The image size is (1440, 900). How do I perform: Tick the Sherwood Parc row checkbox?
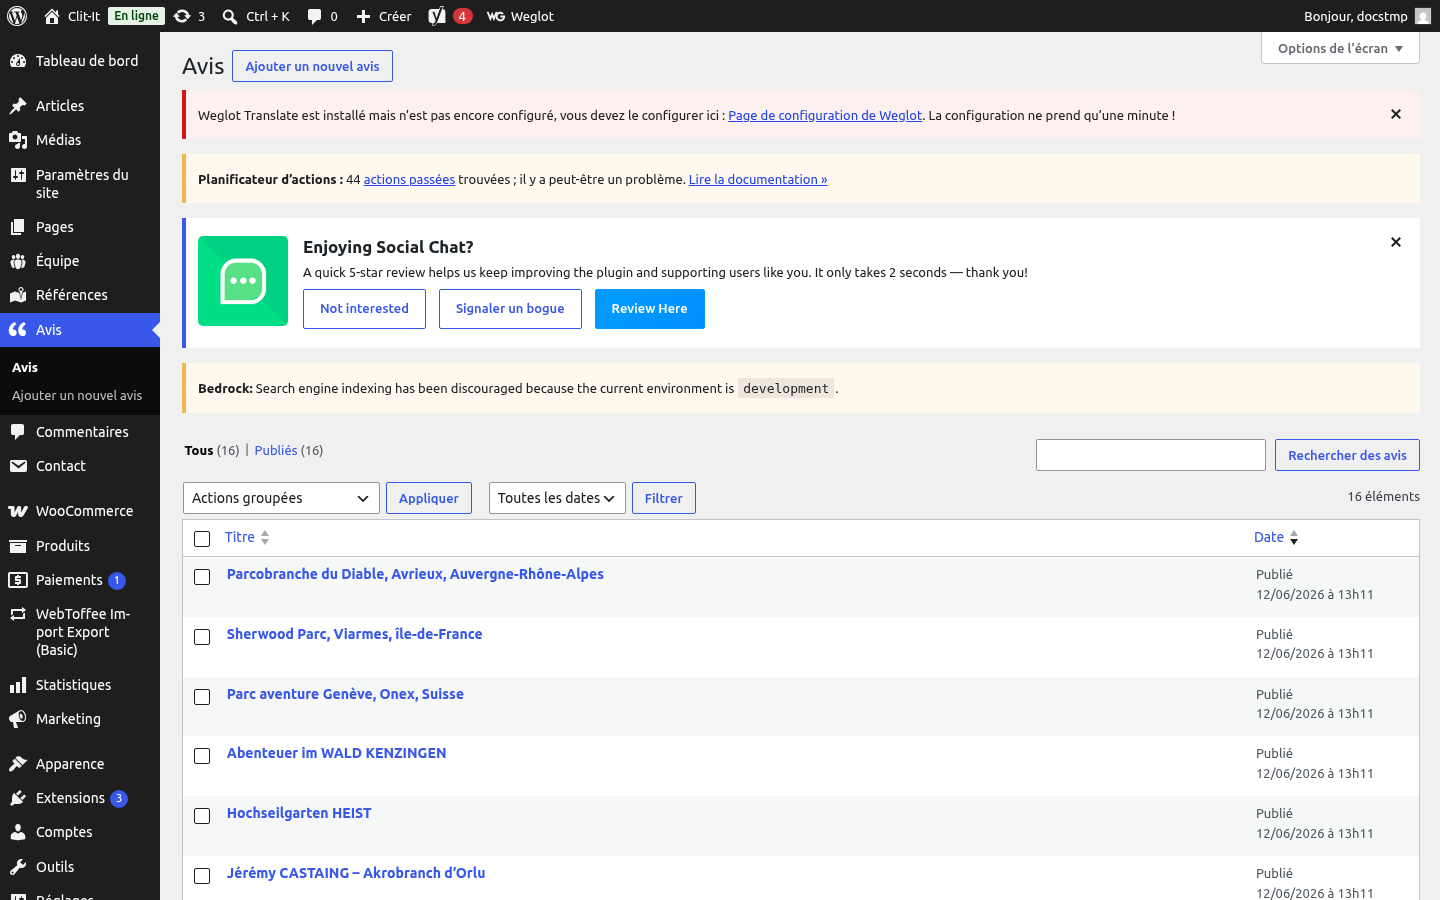point(202,637)
